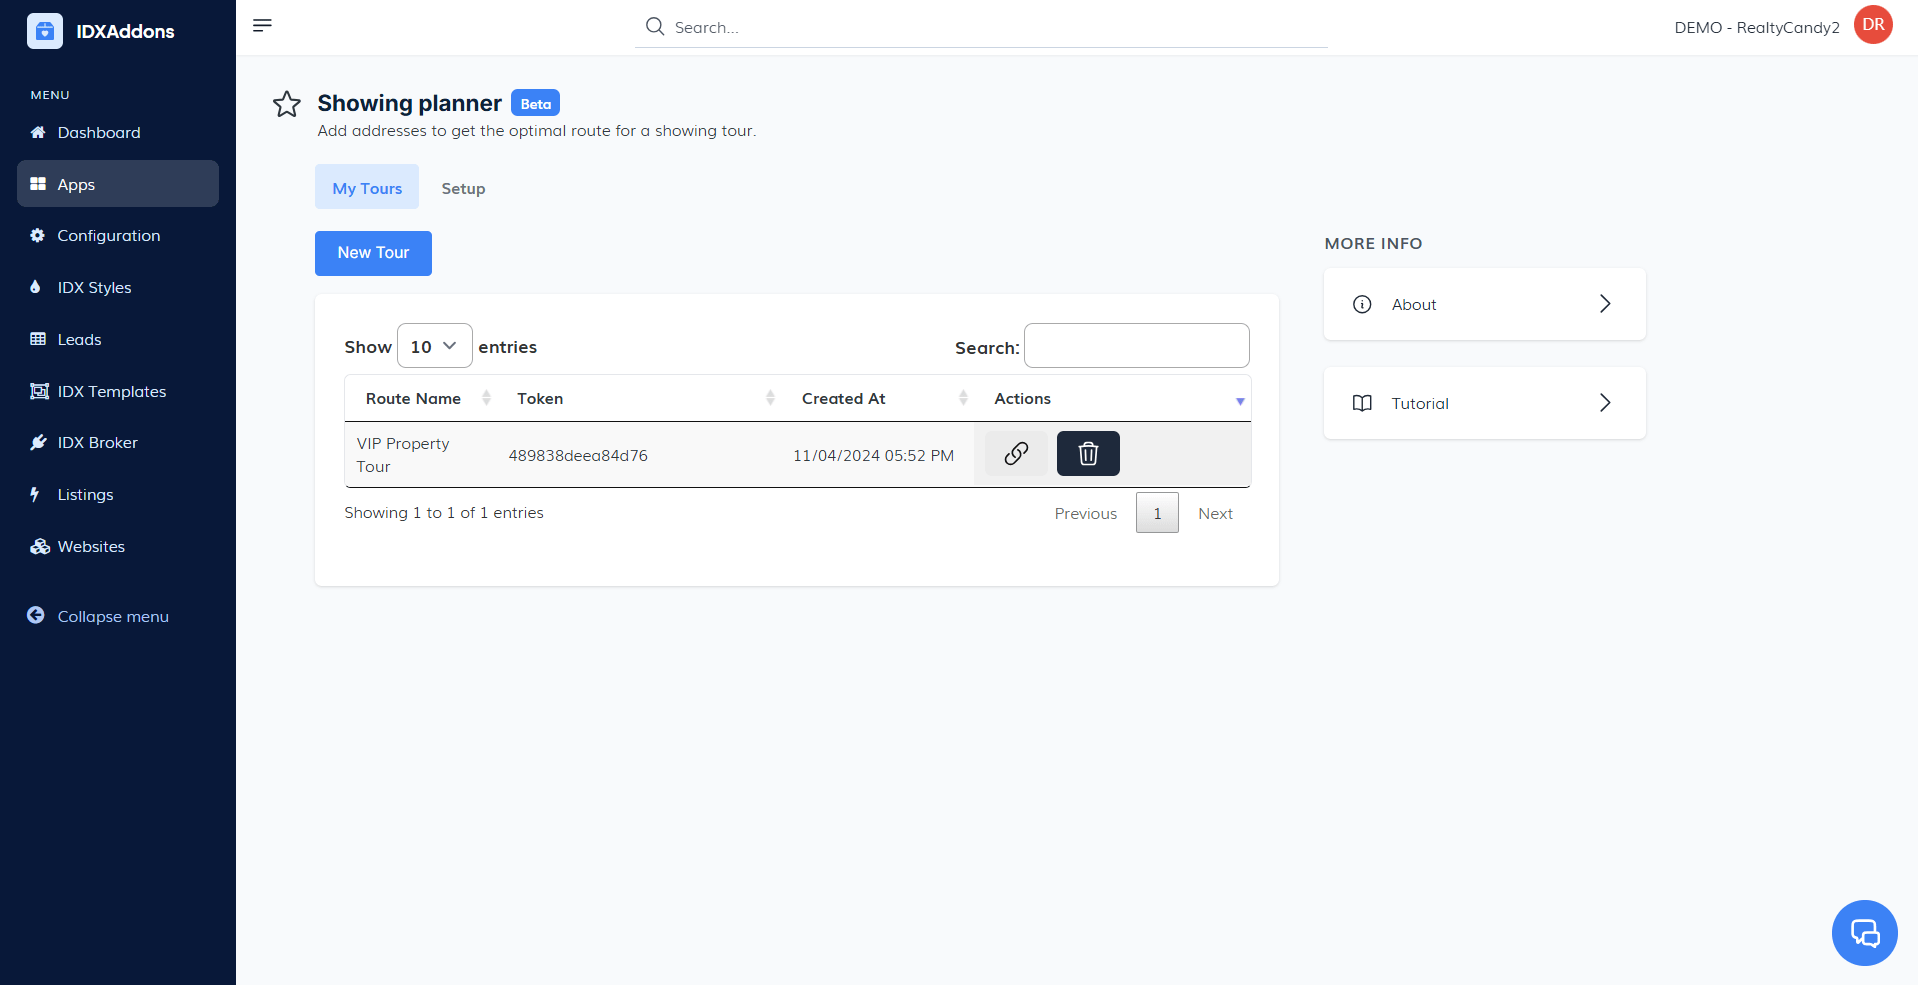
Task: Click the favorite star icon beside Showing planner
Action: click(x=287, y=104)
